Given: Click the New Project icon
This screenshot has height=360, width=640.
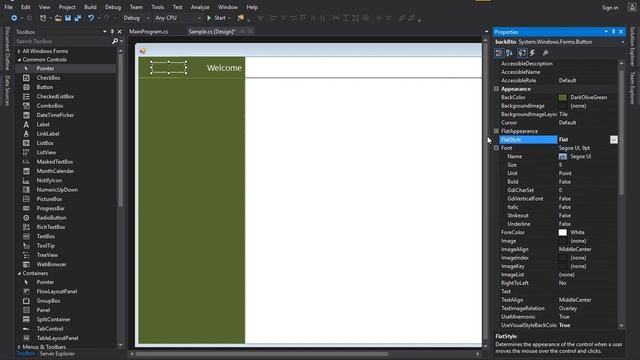Looking at the screenshot, I should coord(43,18).
